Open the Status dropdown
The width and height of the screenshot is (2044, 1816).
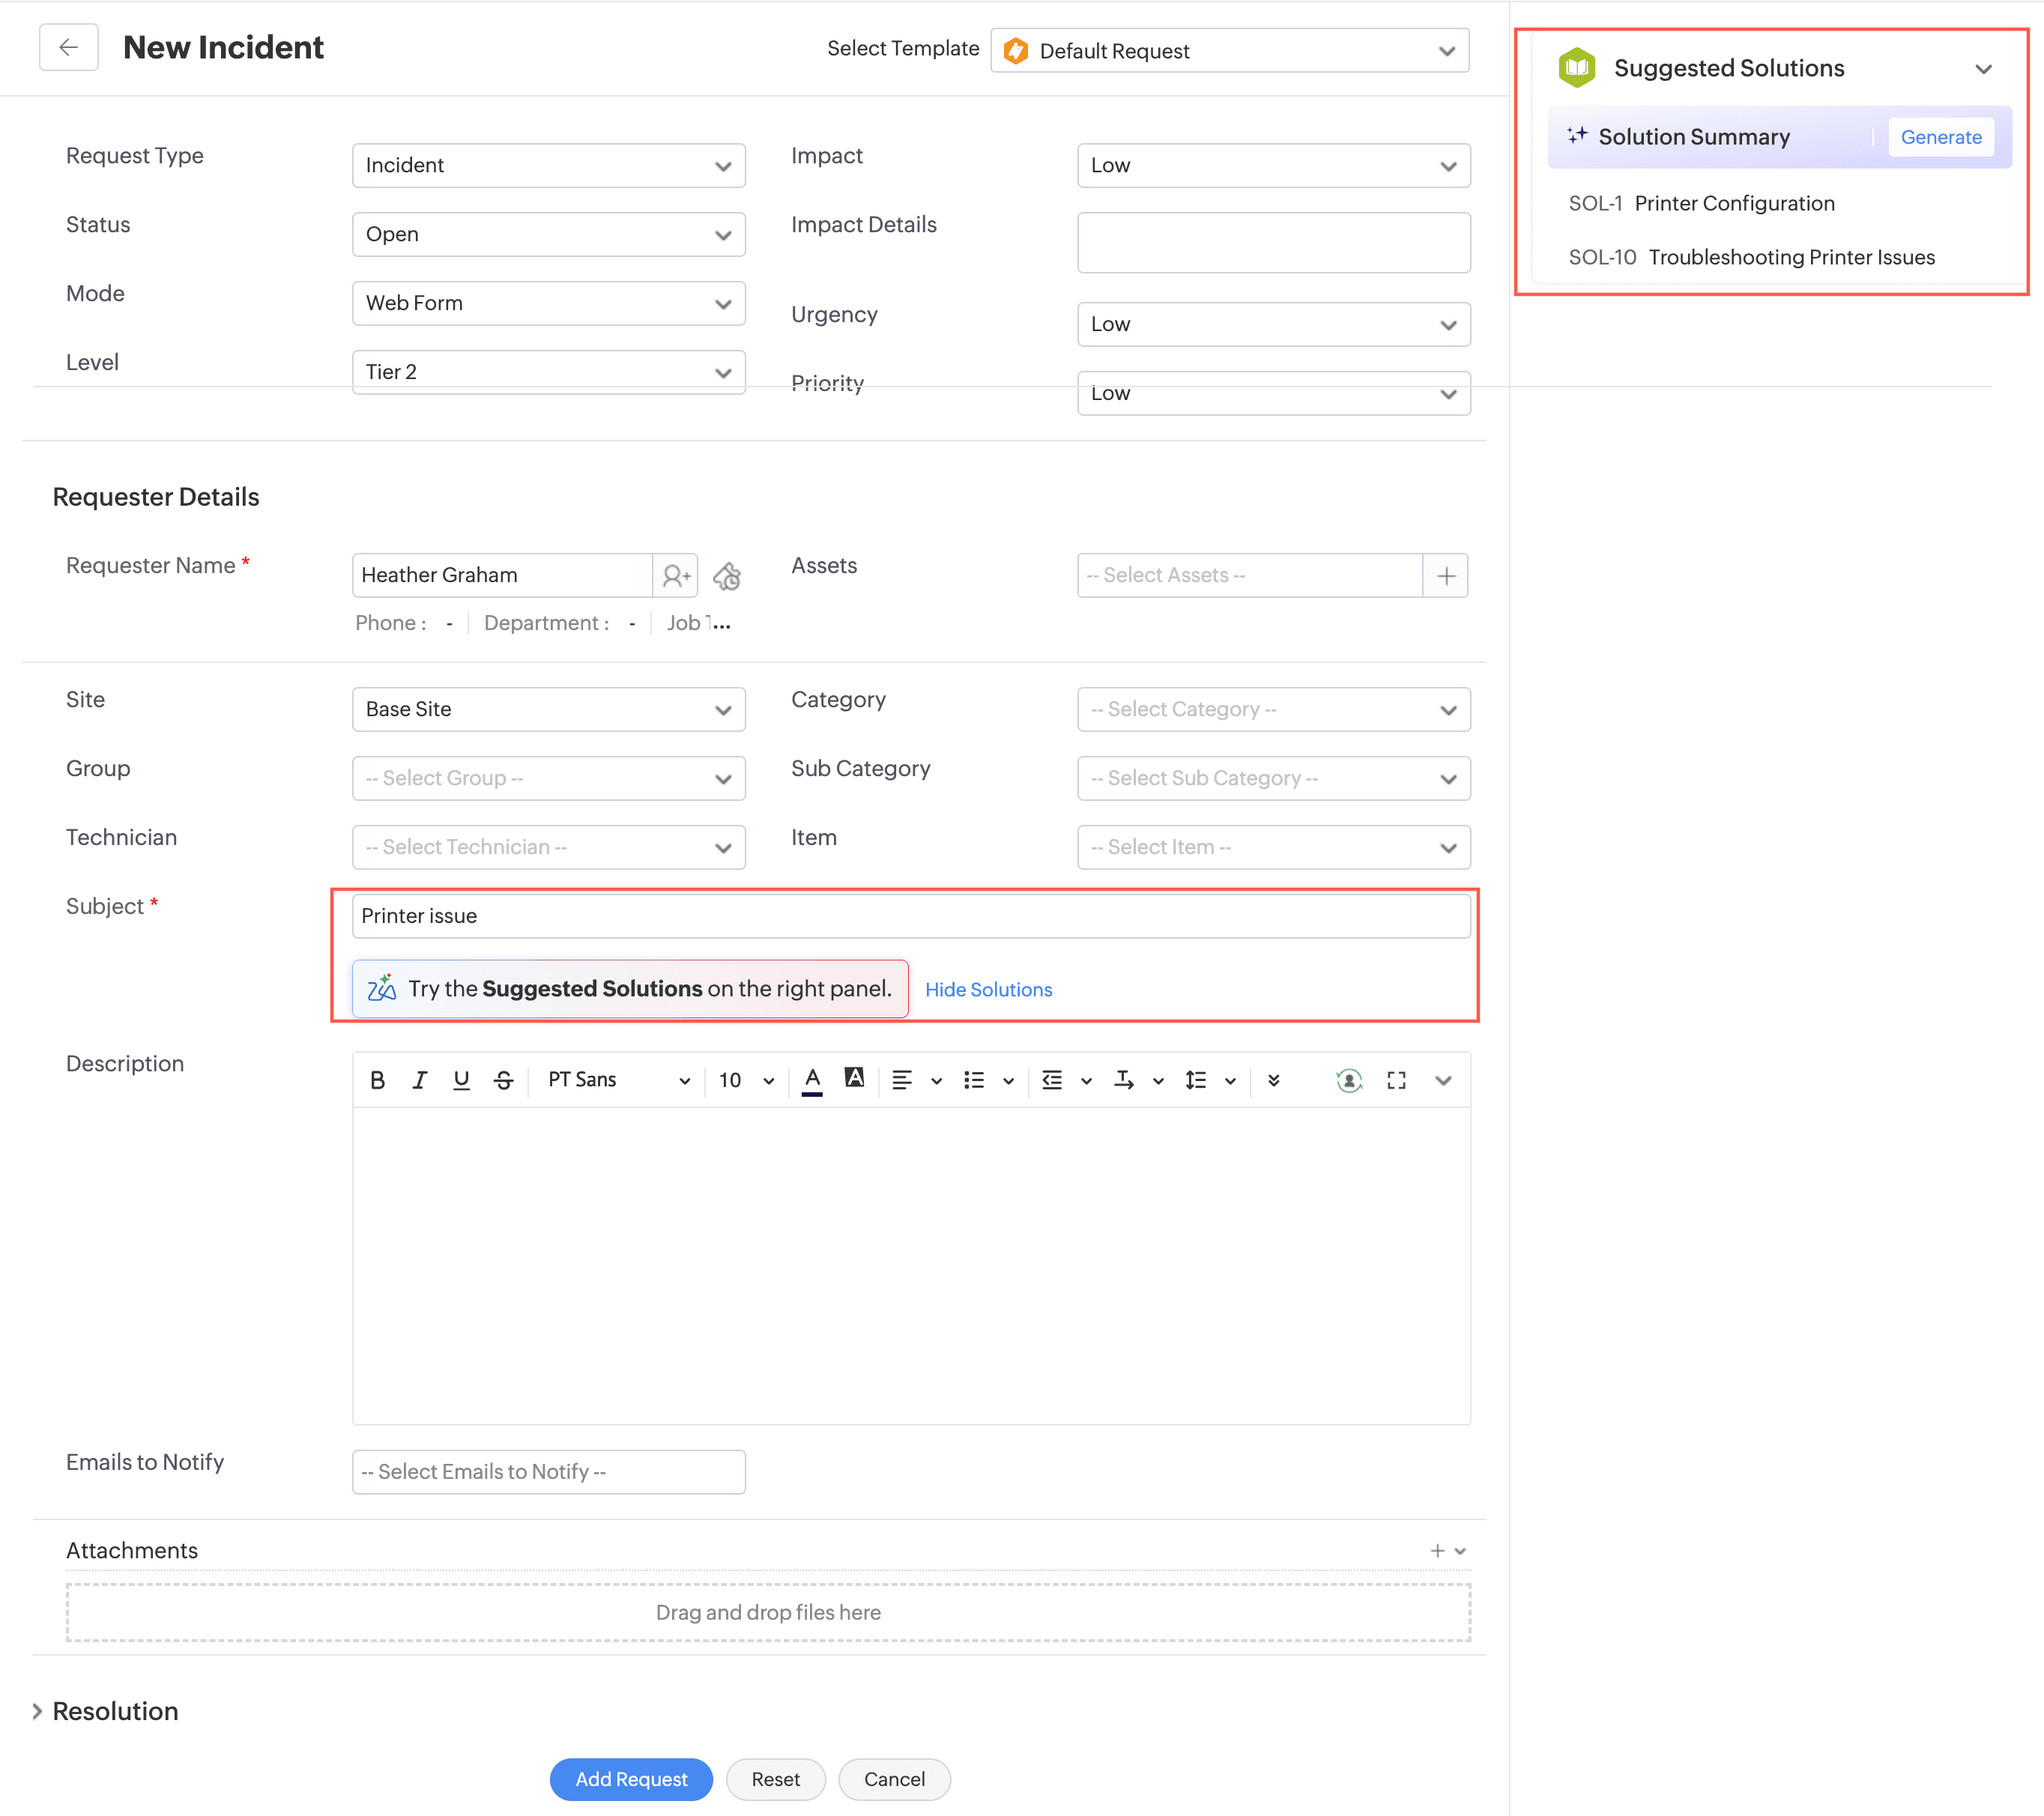click(x=549, y=234)
